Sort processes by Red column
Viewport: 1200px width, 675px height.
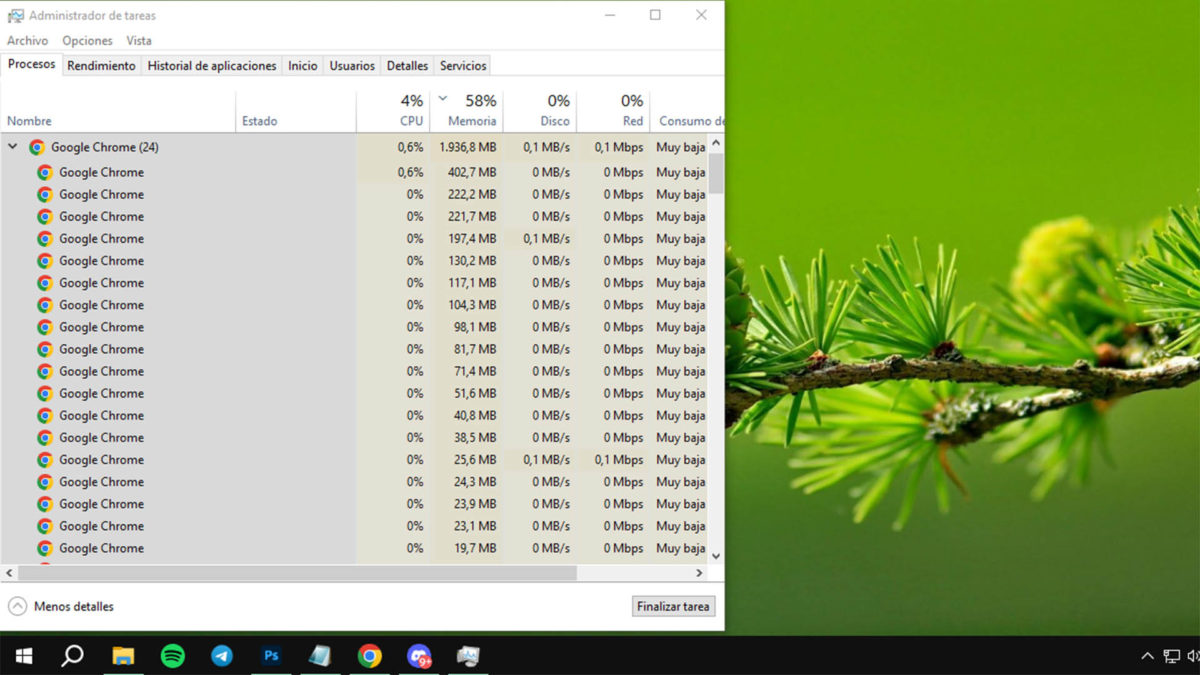pyautogui.click(x=613, y=111)
